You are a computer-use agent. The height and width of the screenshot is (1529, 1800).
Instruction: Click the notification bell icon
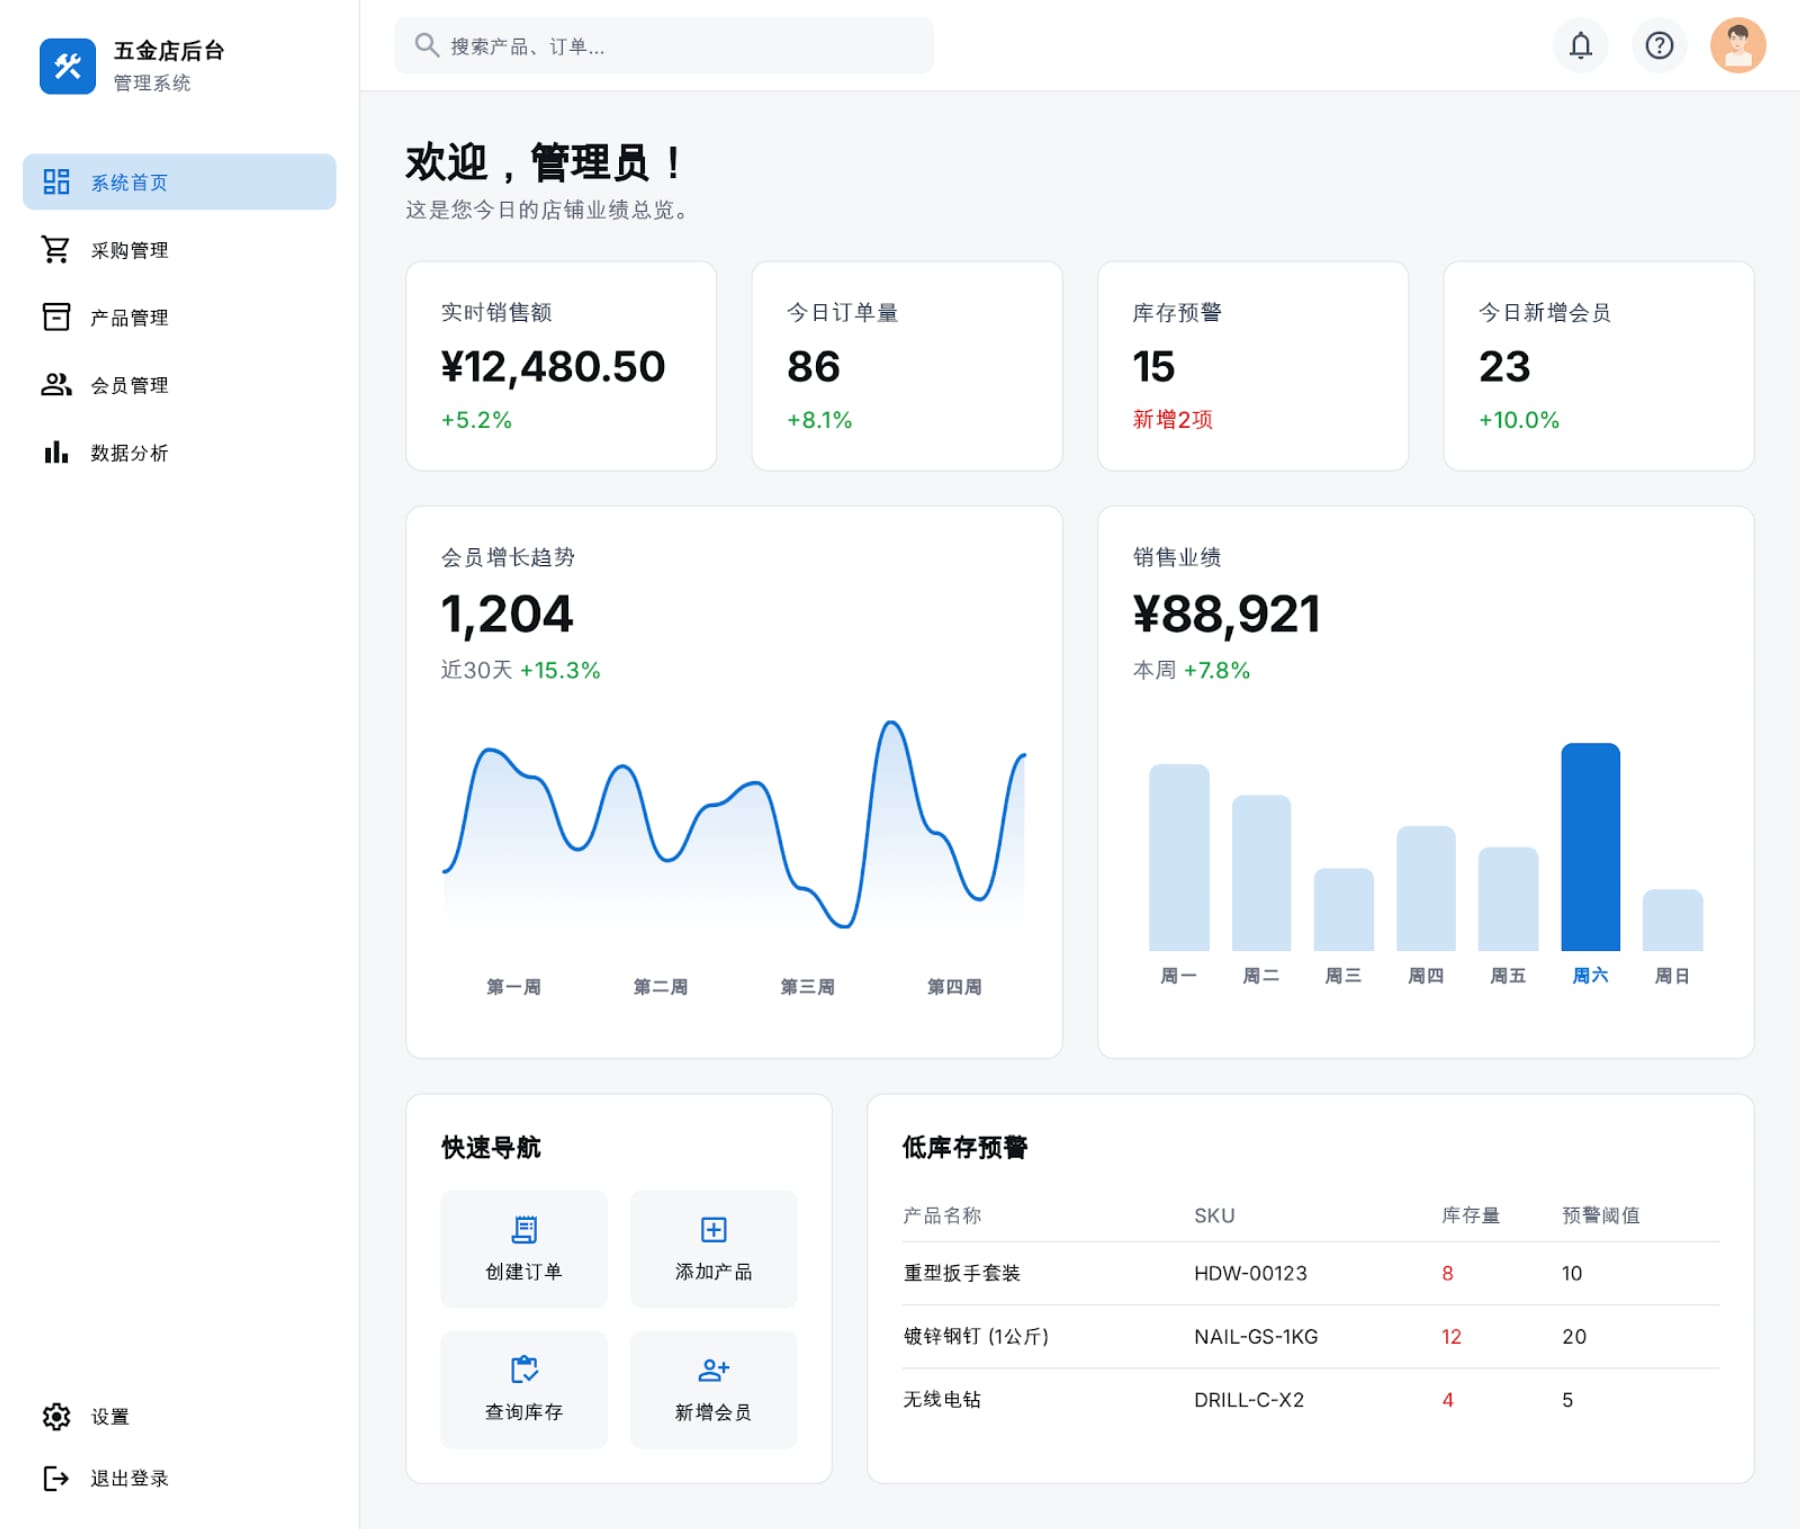[x=1580, y=46]
